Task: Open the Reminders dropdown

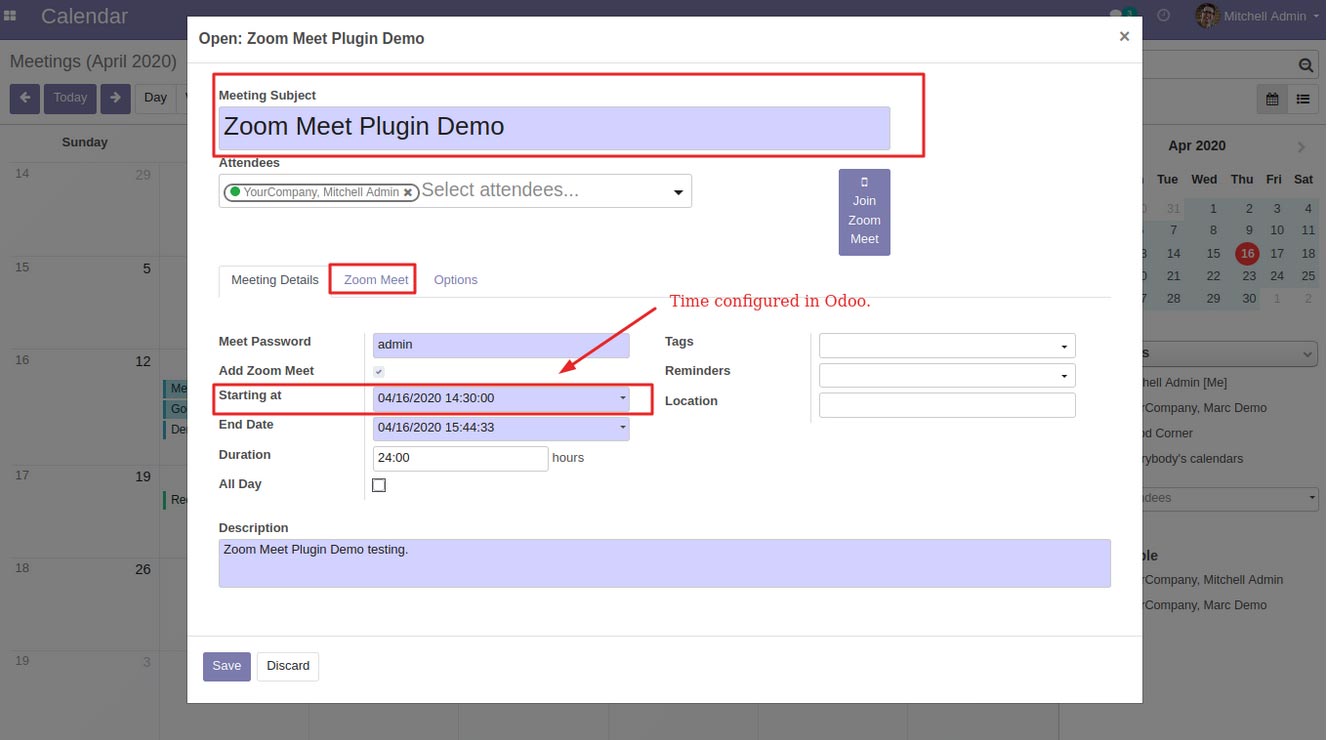Action: [947, 375]
